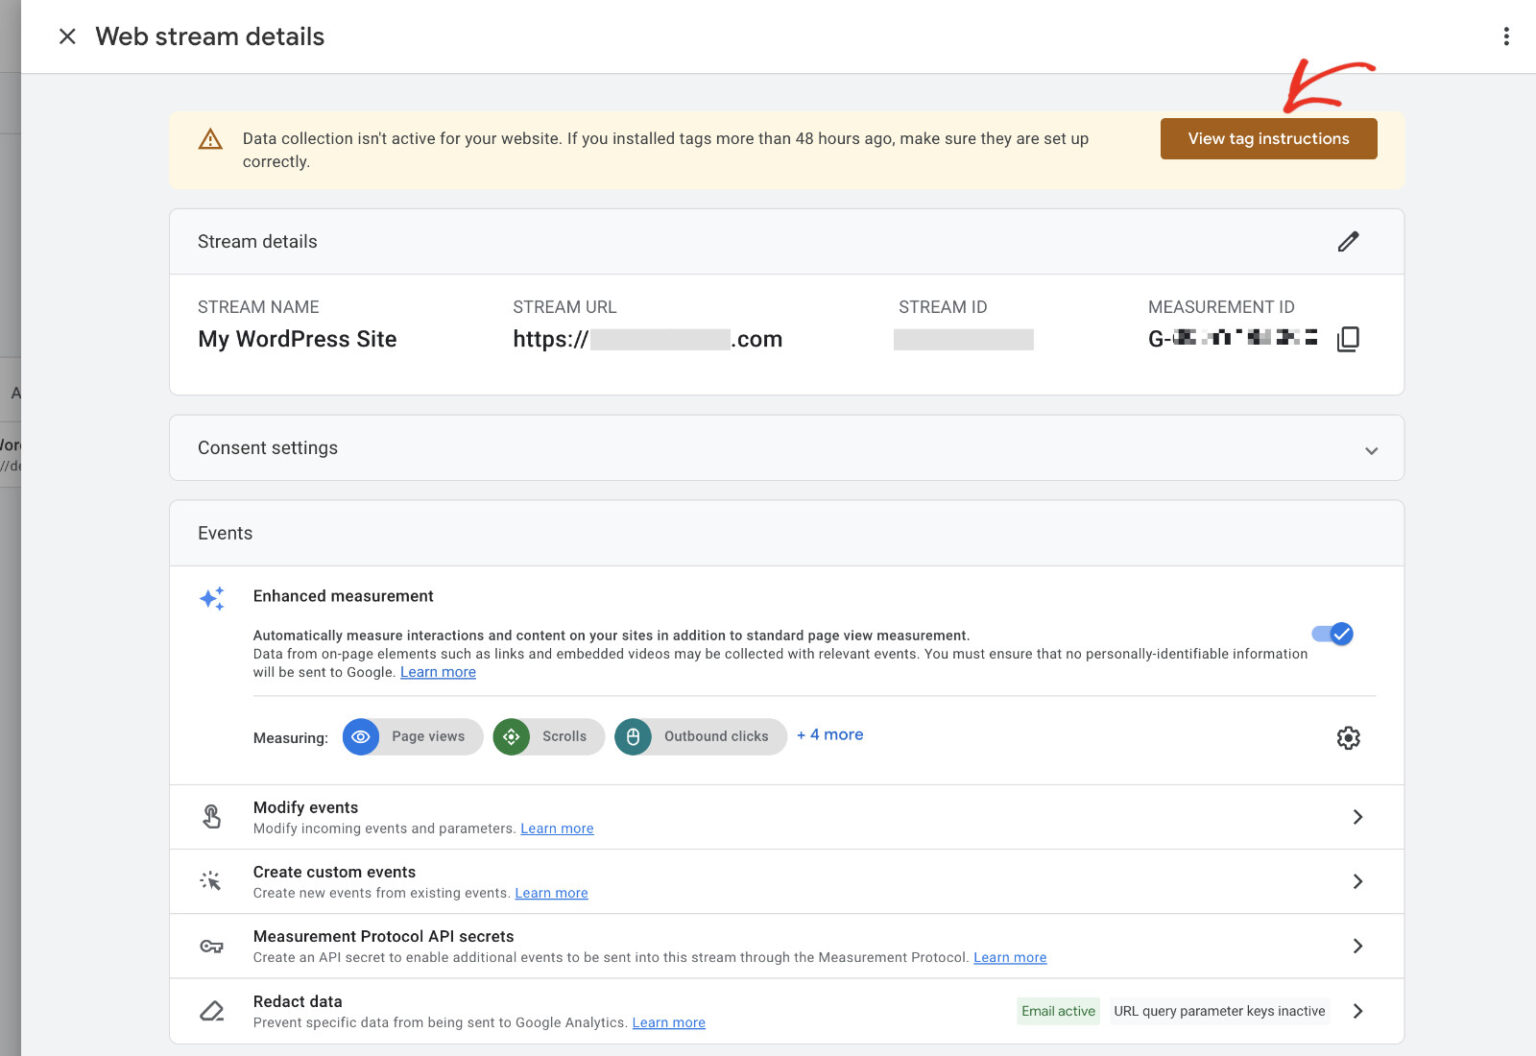Open Modify events using its chevron
Screen dimensions: 1536x1056
click(x=1357, y=816)
